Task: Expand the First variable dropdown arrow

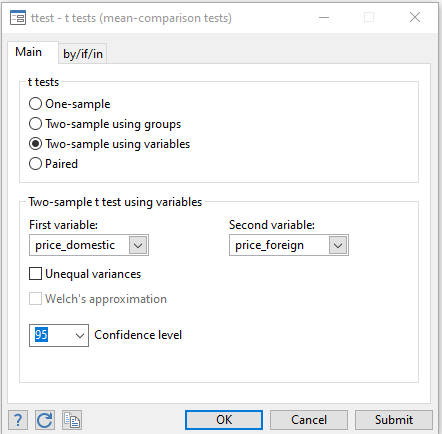Action: 138,245
